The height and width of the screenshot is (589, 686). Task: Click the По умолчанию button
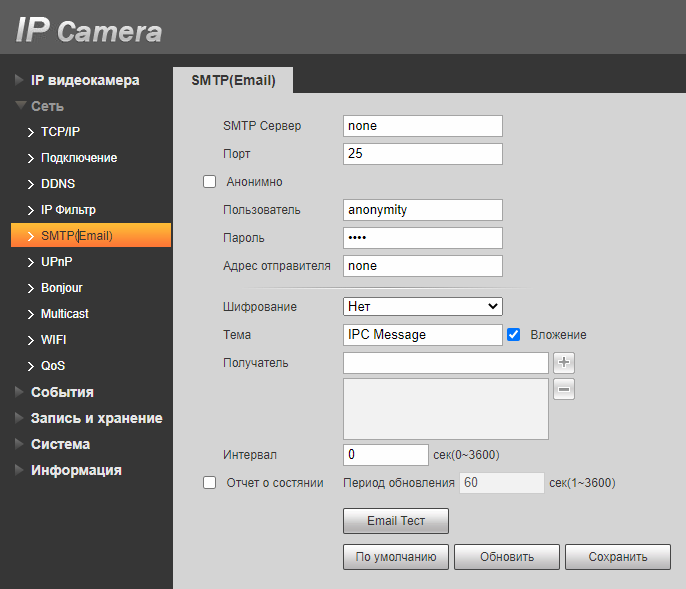396,557
